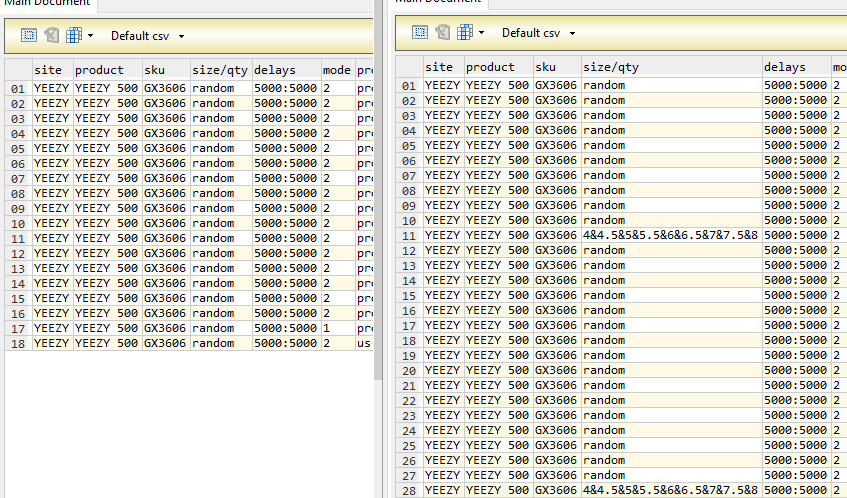Click 'random' size cell in right pane row 15

(671, 295)
